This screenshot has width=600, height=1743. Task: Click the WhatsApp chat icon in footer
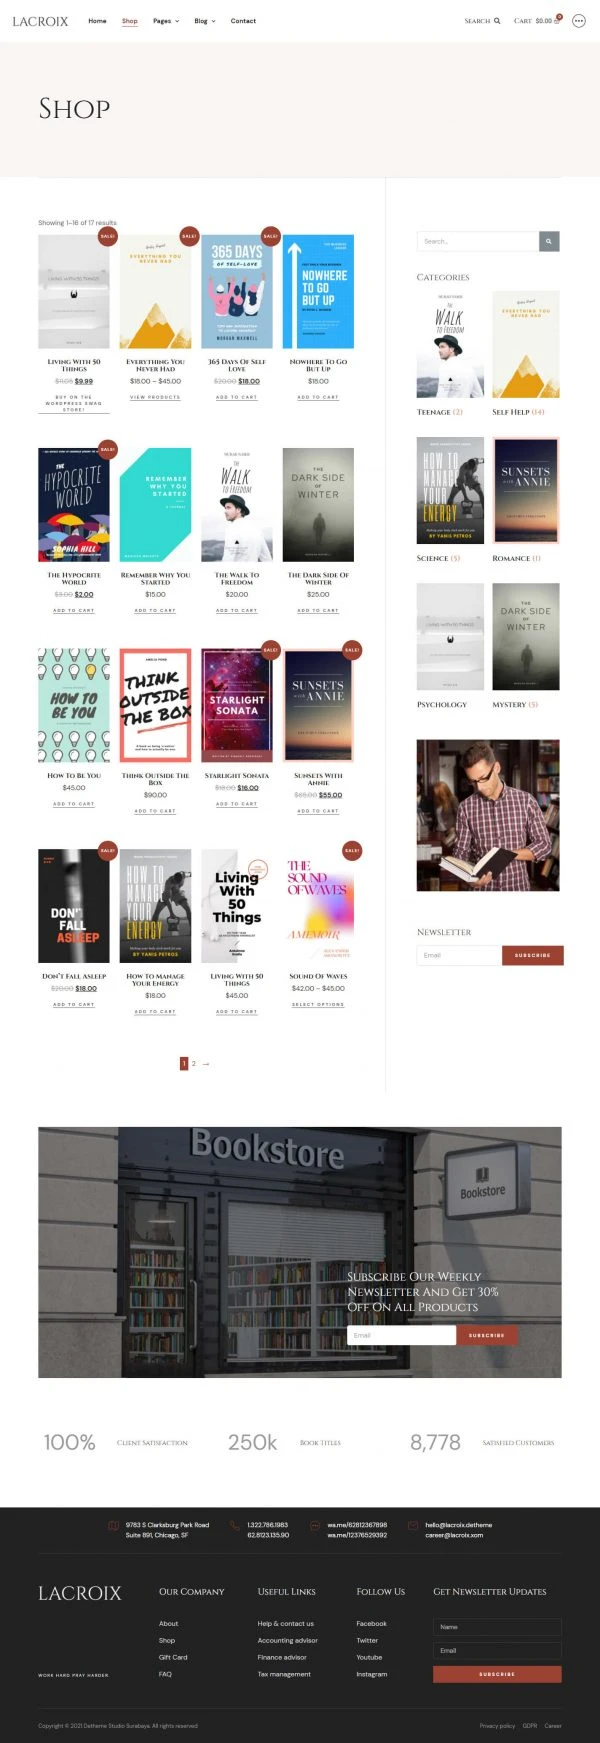[315, 1526]
